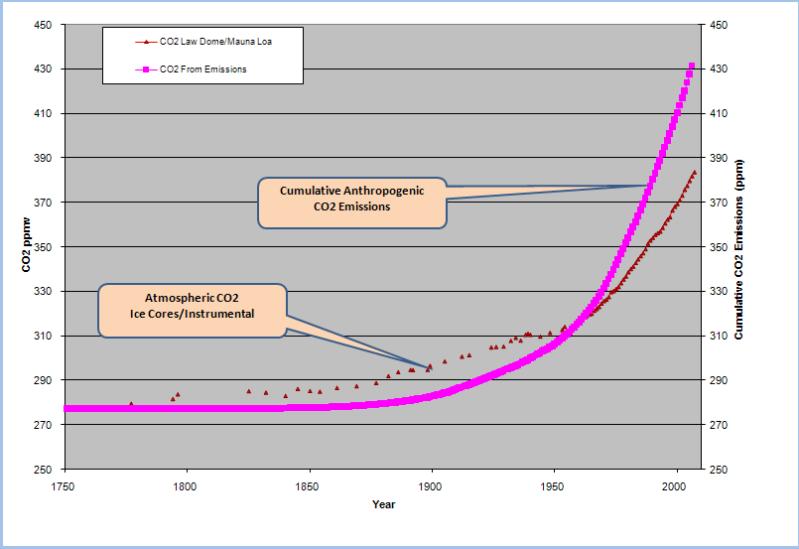Image resolution: width=799 pixels, height=549 pixels.
Task: Click the 1850 label on the x-axis
Action: [308, 487]
